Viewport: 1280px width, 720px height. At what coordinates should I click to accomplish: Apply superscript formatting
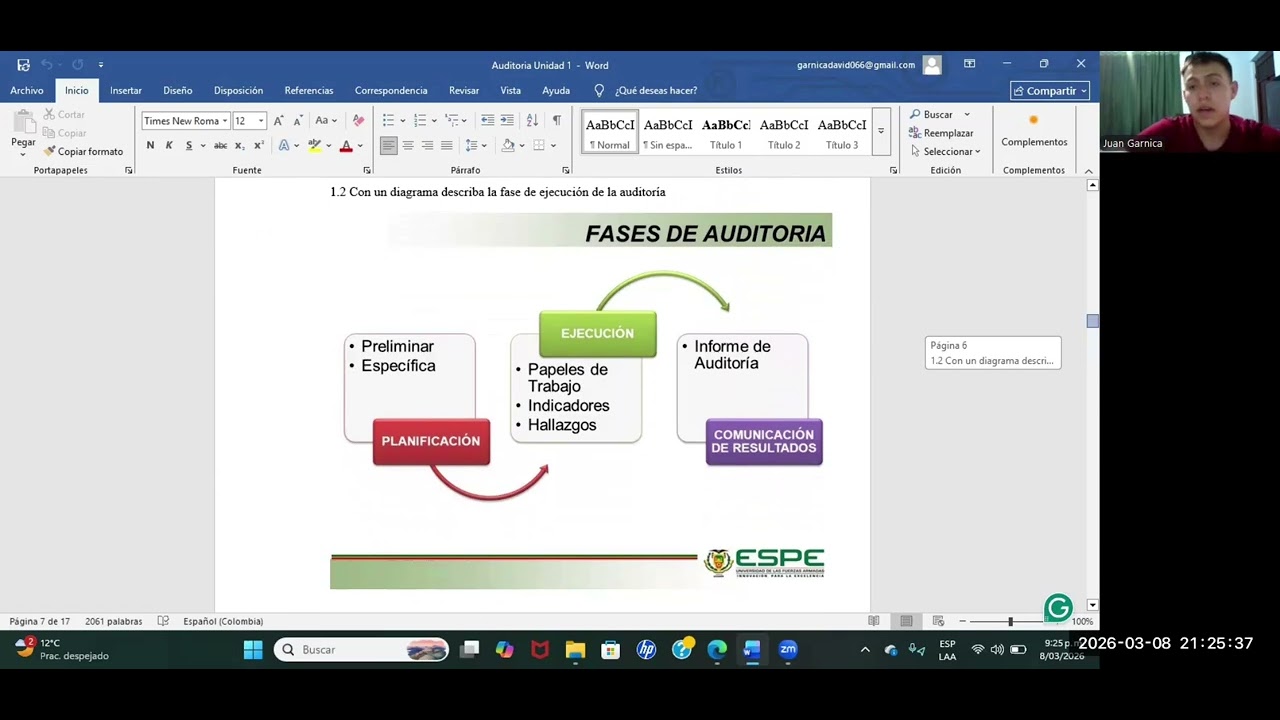point(259,146)
